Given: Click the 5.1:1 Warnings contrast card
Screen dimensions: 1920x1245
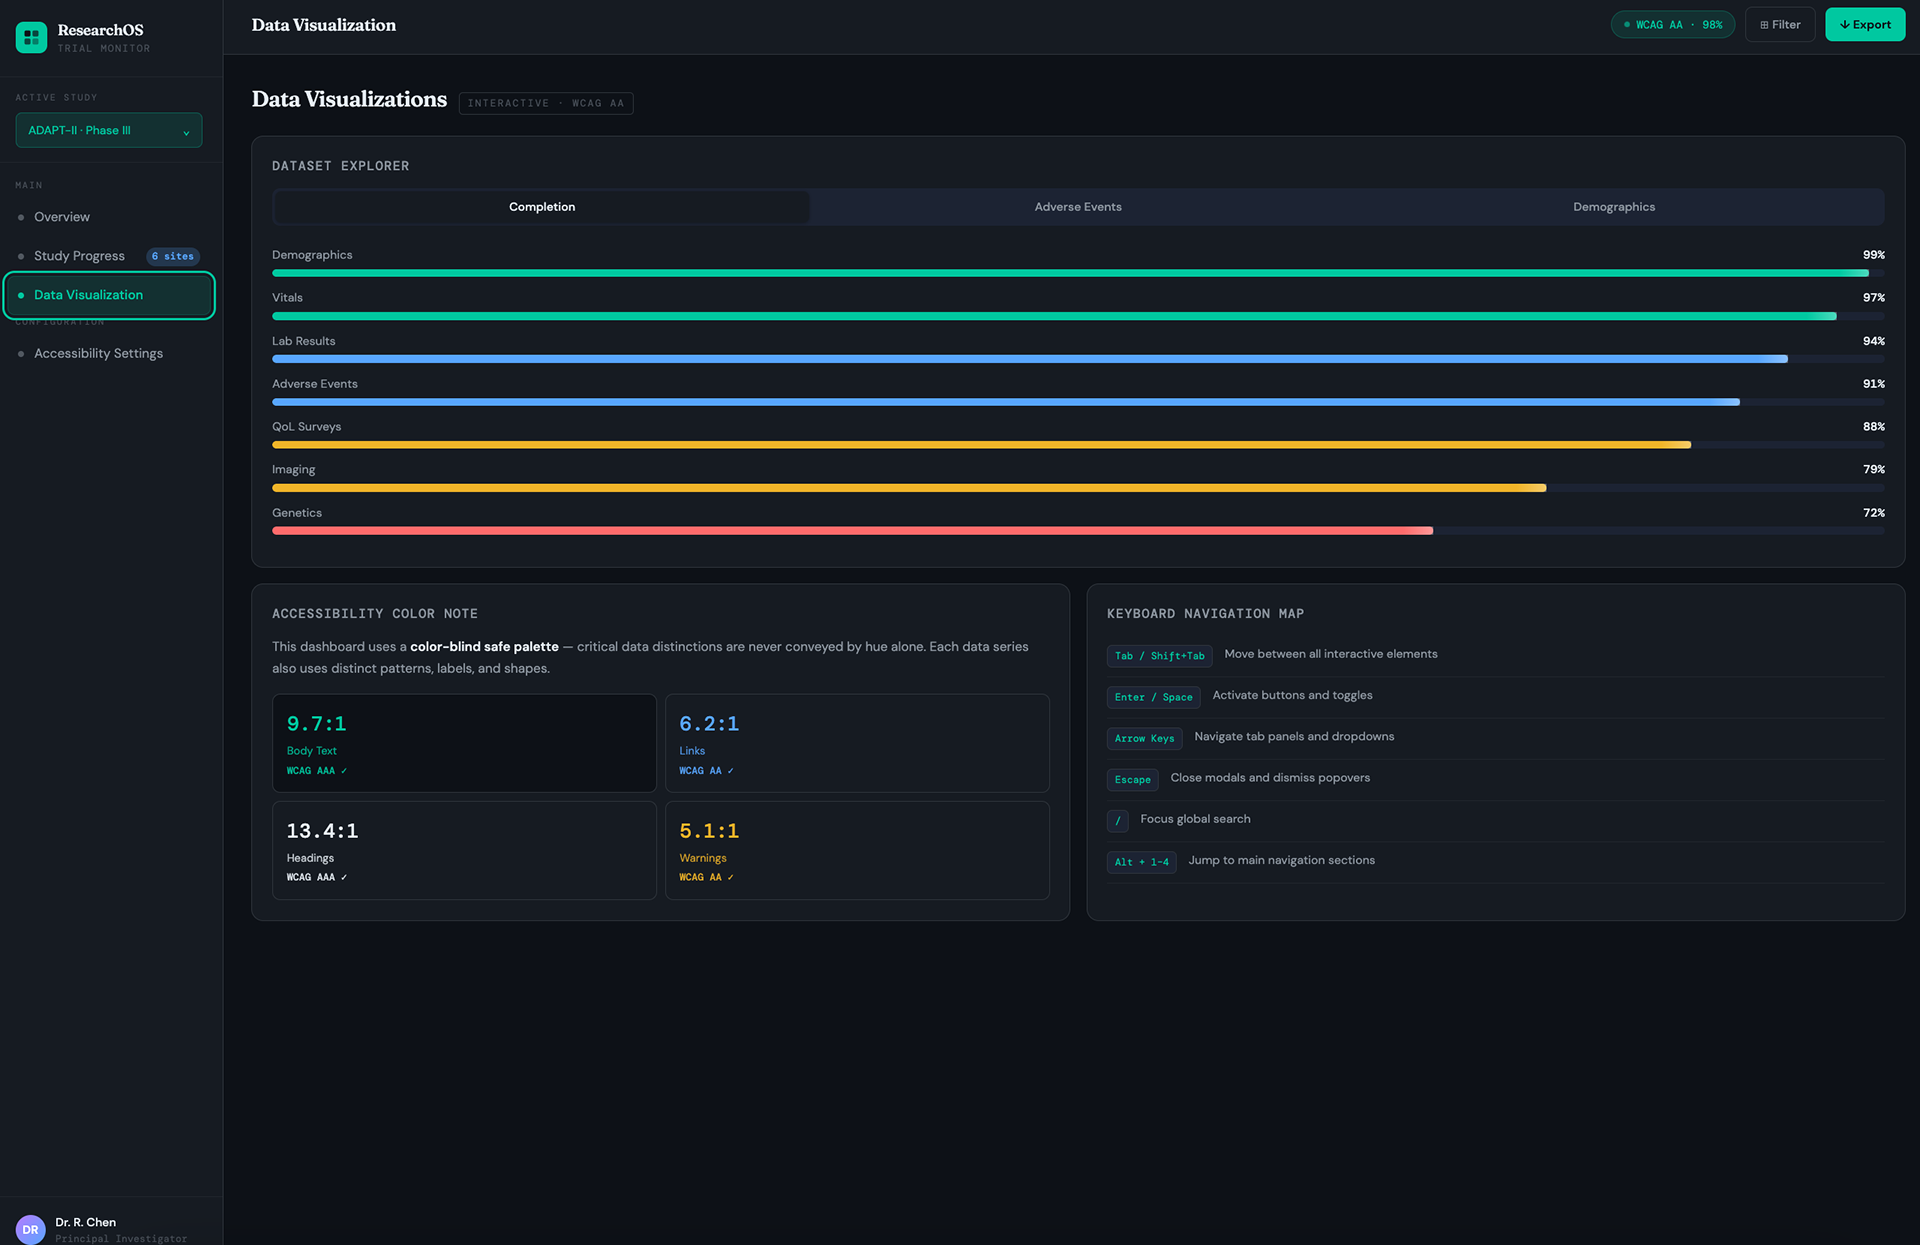Looking at the screenshot, I should pyautogui.click(x=856, y=850).
